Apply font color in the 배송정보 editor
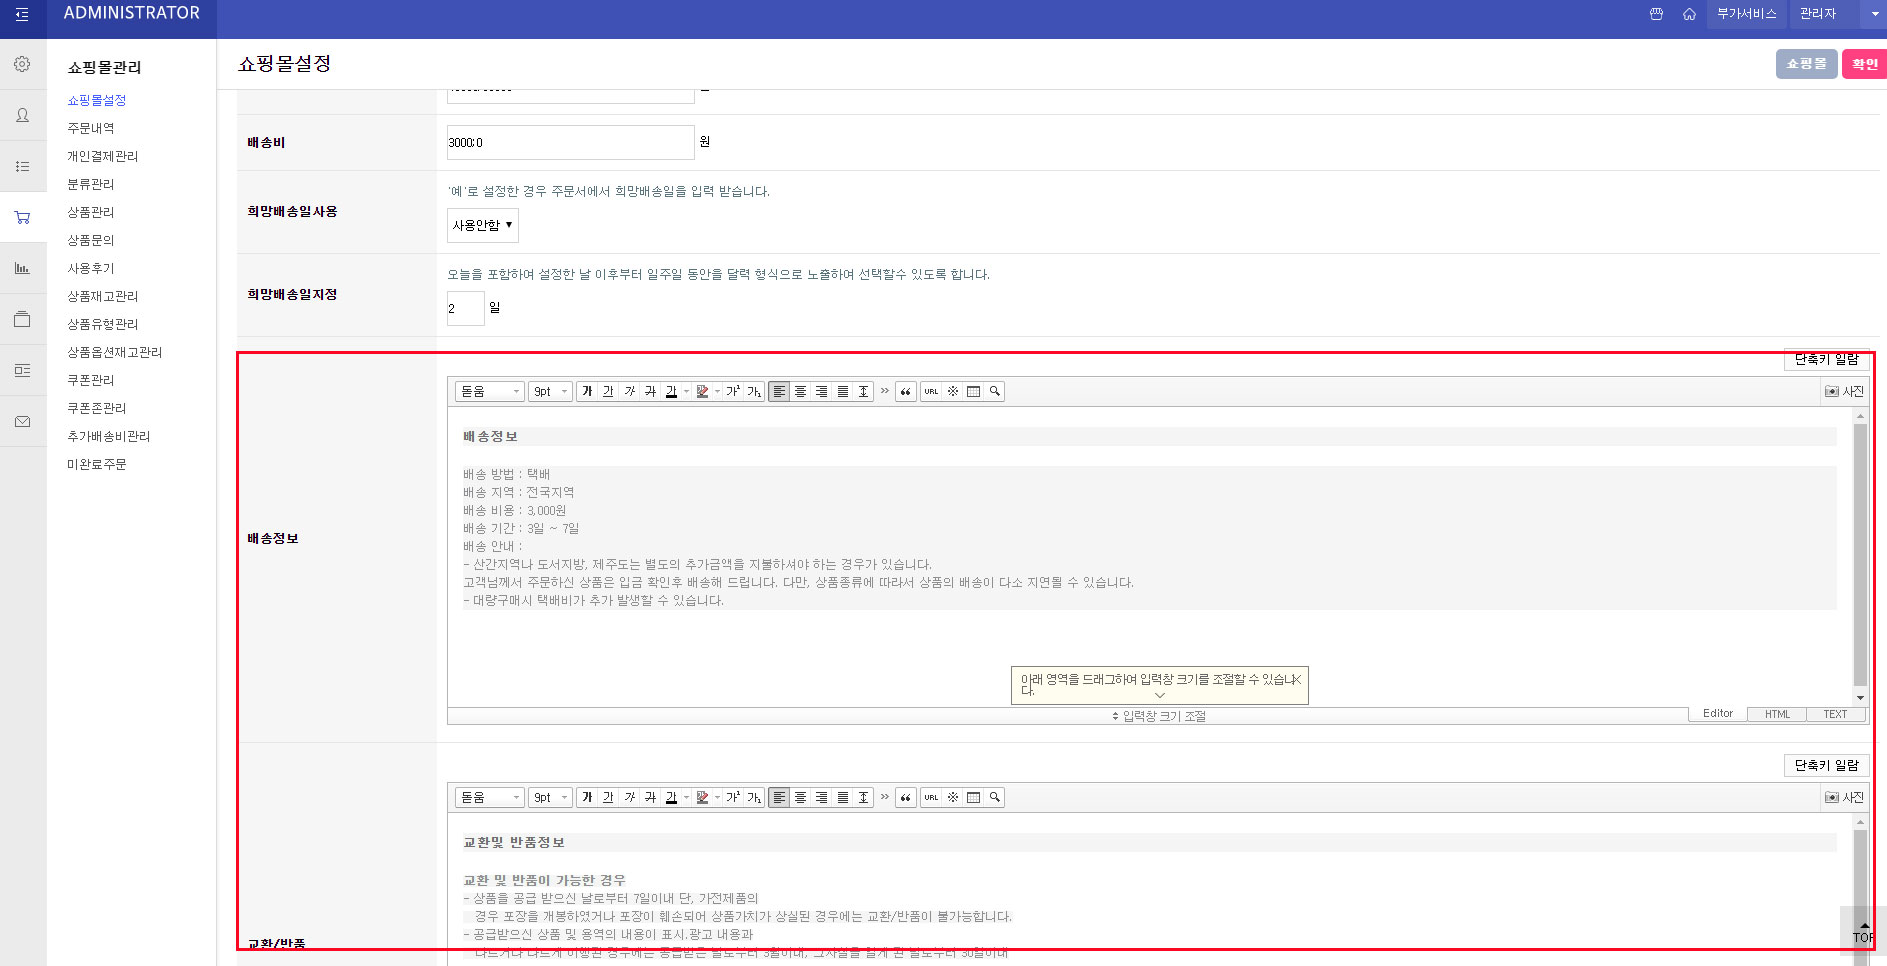 671,391
